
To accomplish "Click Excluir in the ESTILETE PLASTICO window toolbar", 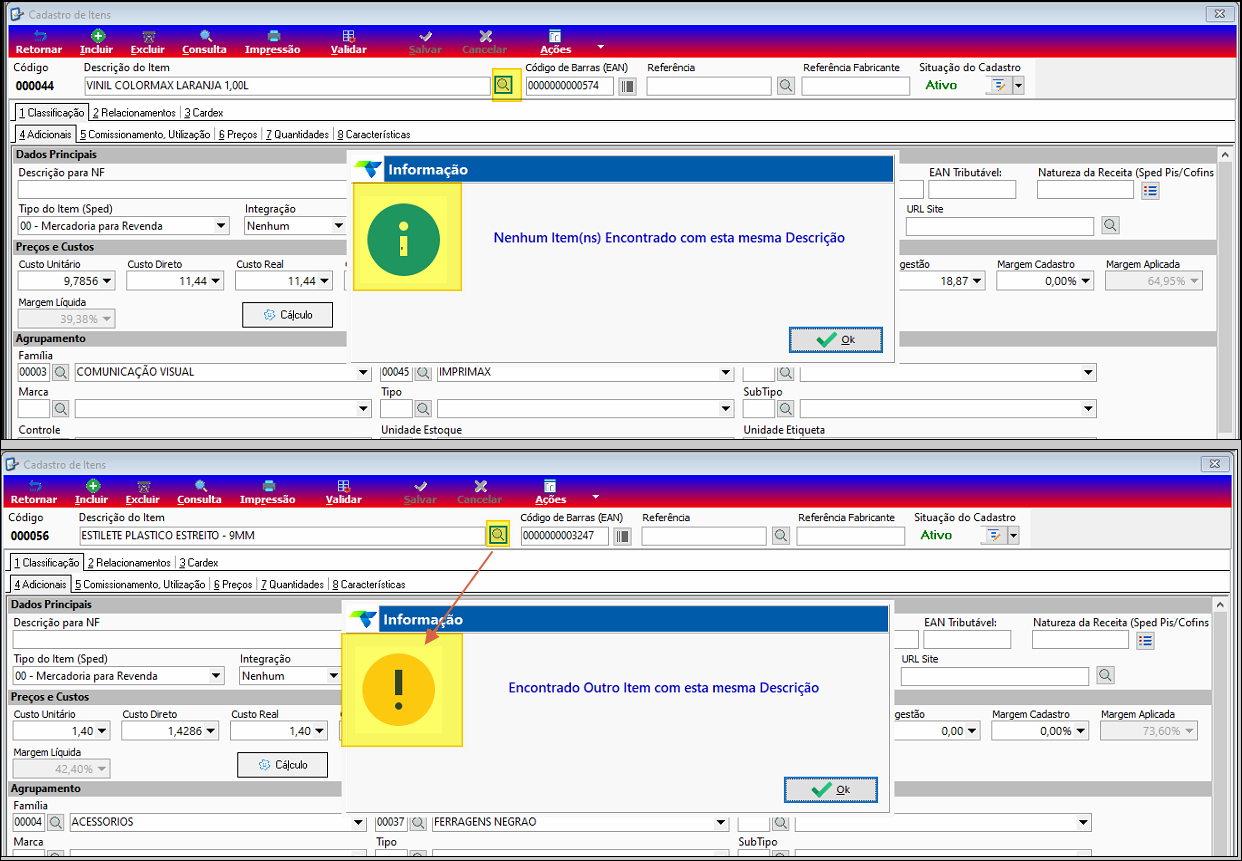I will pos(143,492).
